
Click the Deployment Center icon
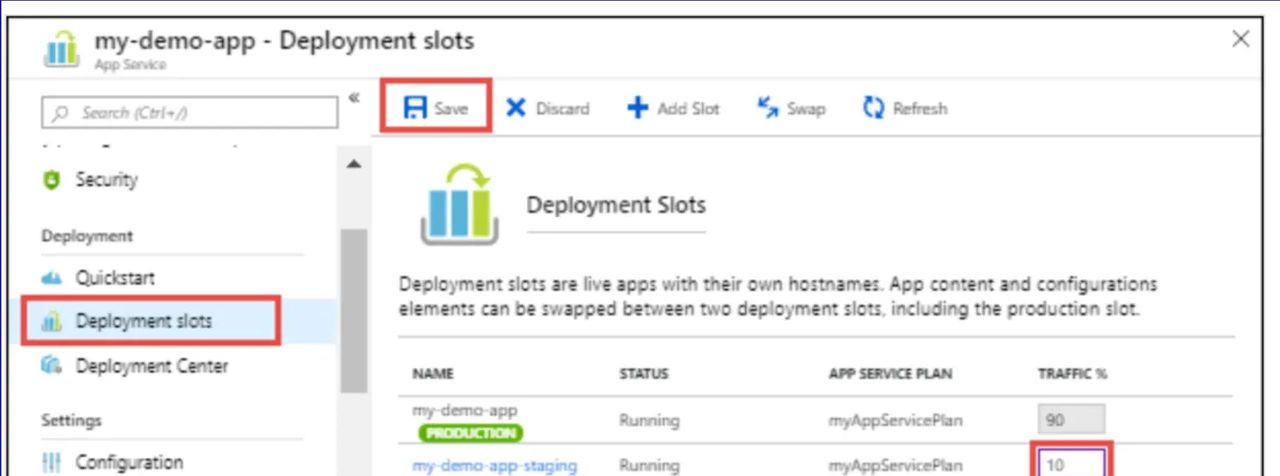click(54, 367)
